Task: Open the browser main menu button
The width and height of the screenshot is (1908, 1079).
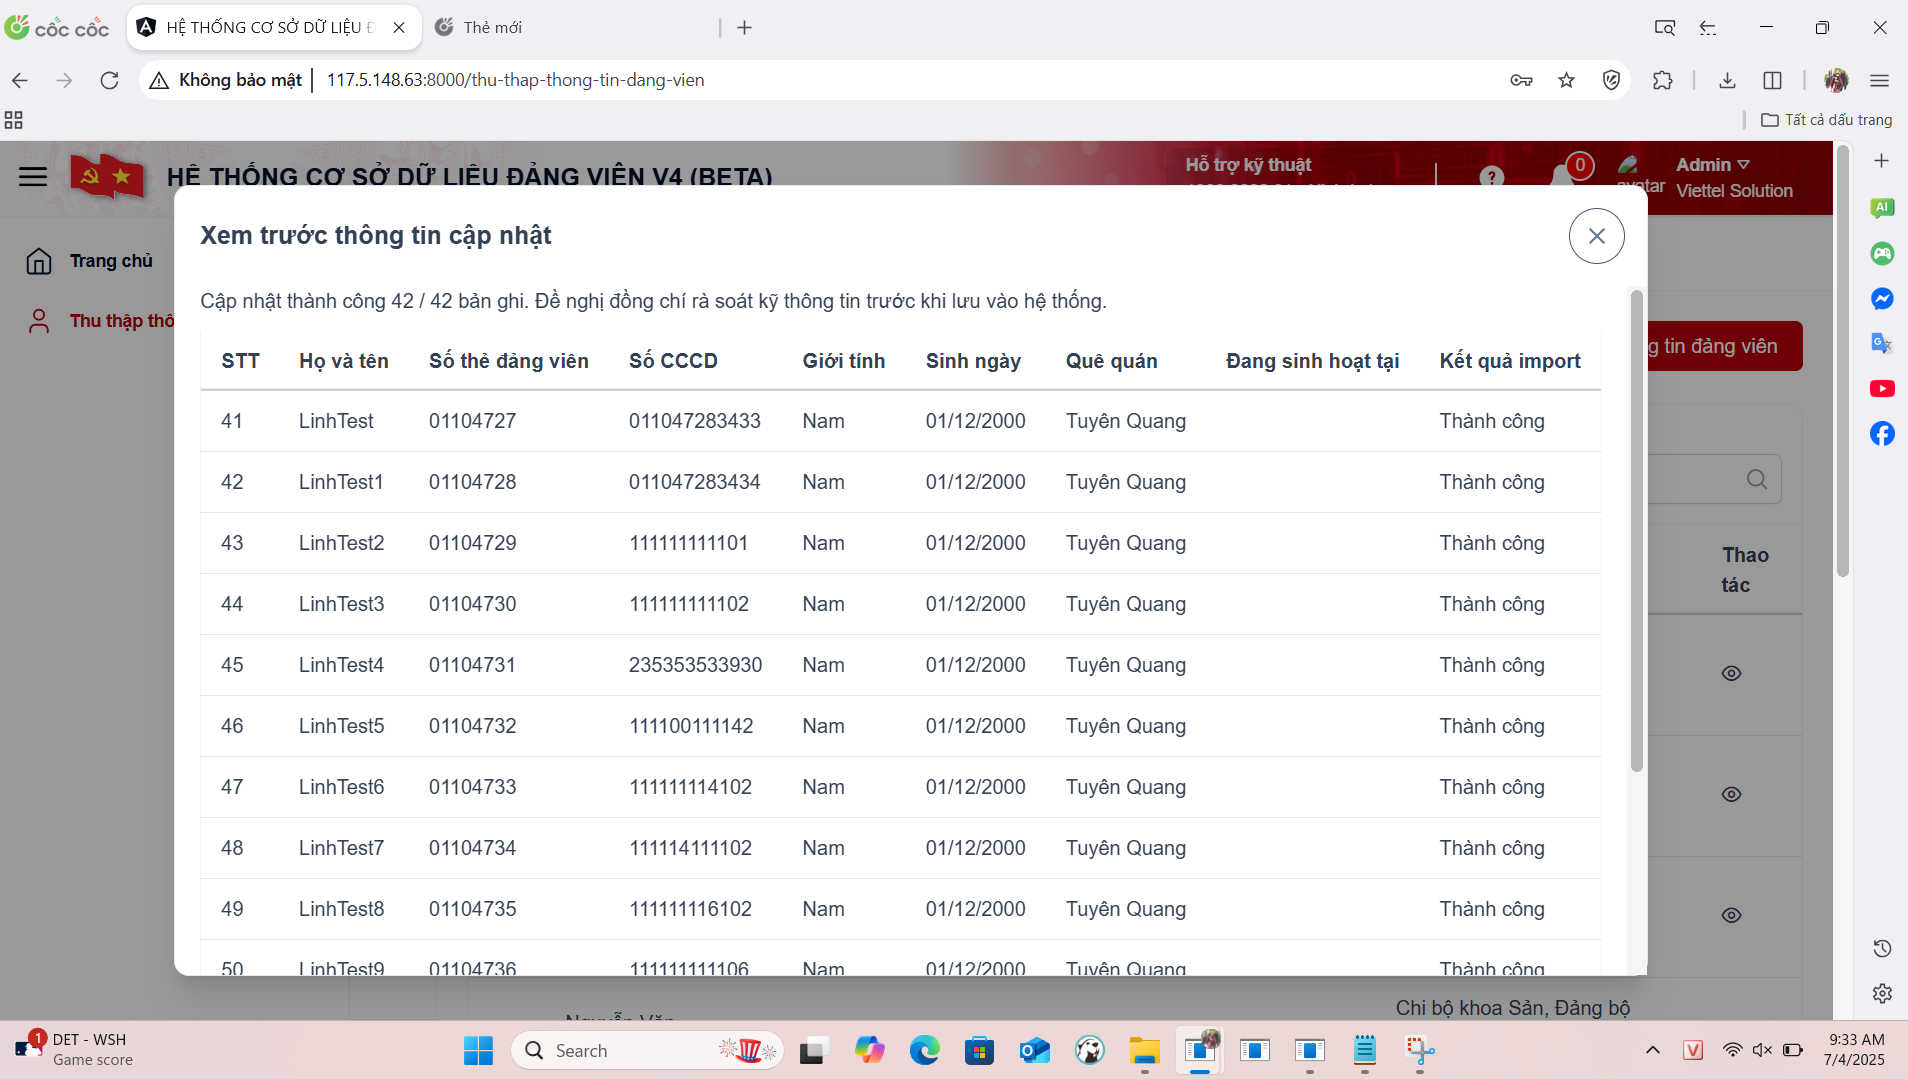Action: click(1879, 80)
